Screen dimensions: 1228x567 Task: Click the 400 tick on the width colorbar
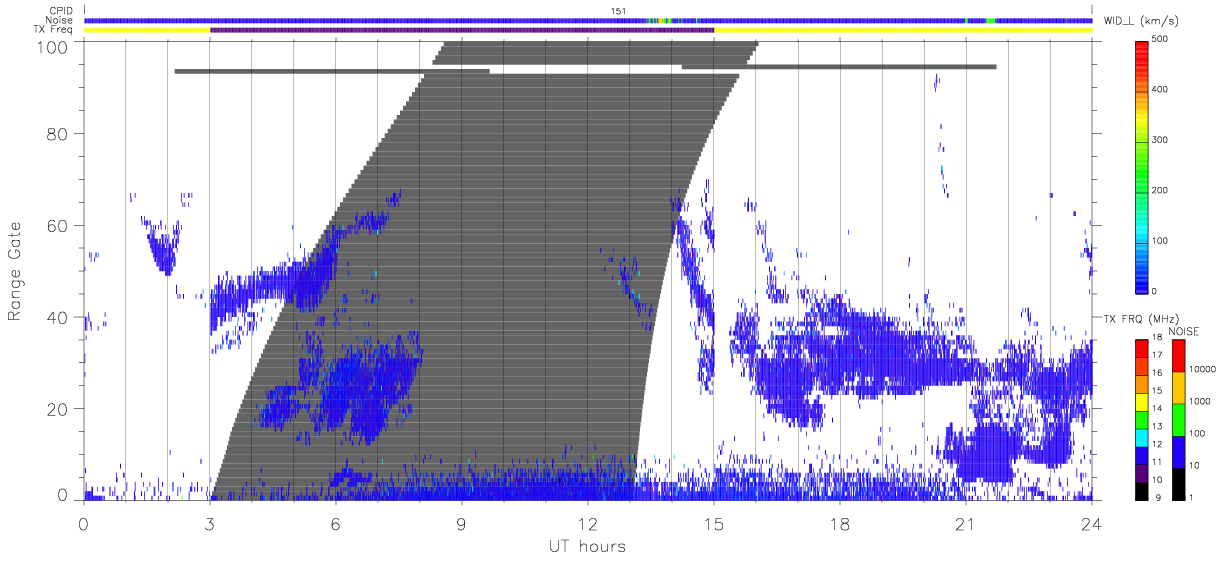[1162, 89]
